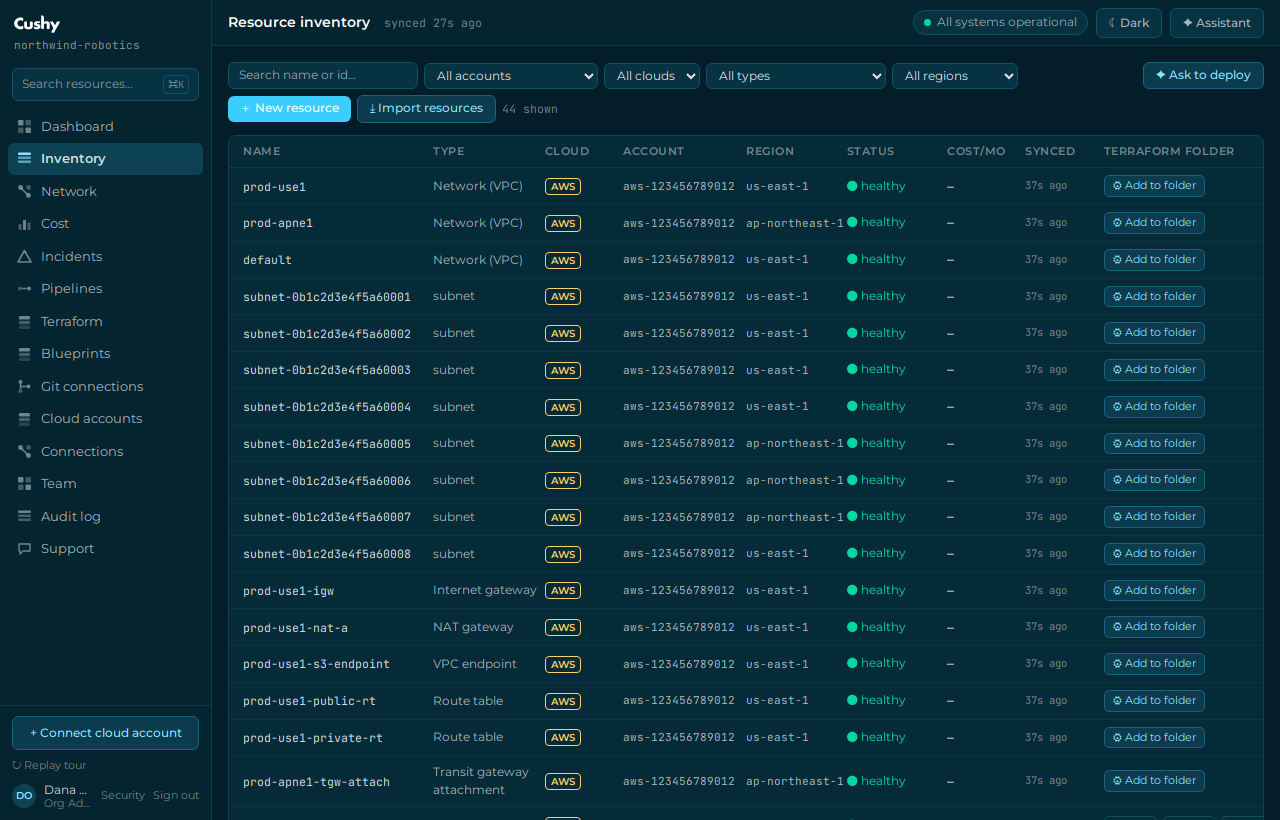This screenshot has width=1280, height=820.
Task: Add subnet-0b1c2d3e4f5a60005 to folder
Action: [1154, 444]
